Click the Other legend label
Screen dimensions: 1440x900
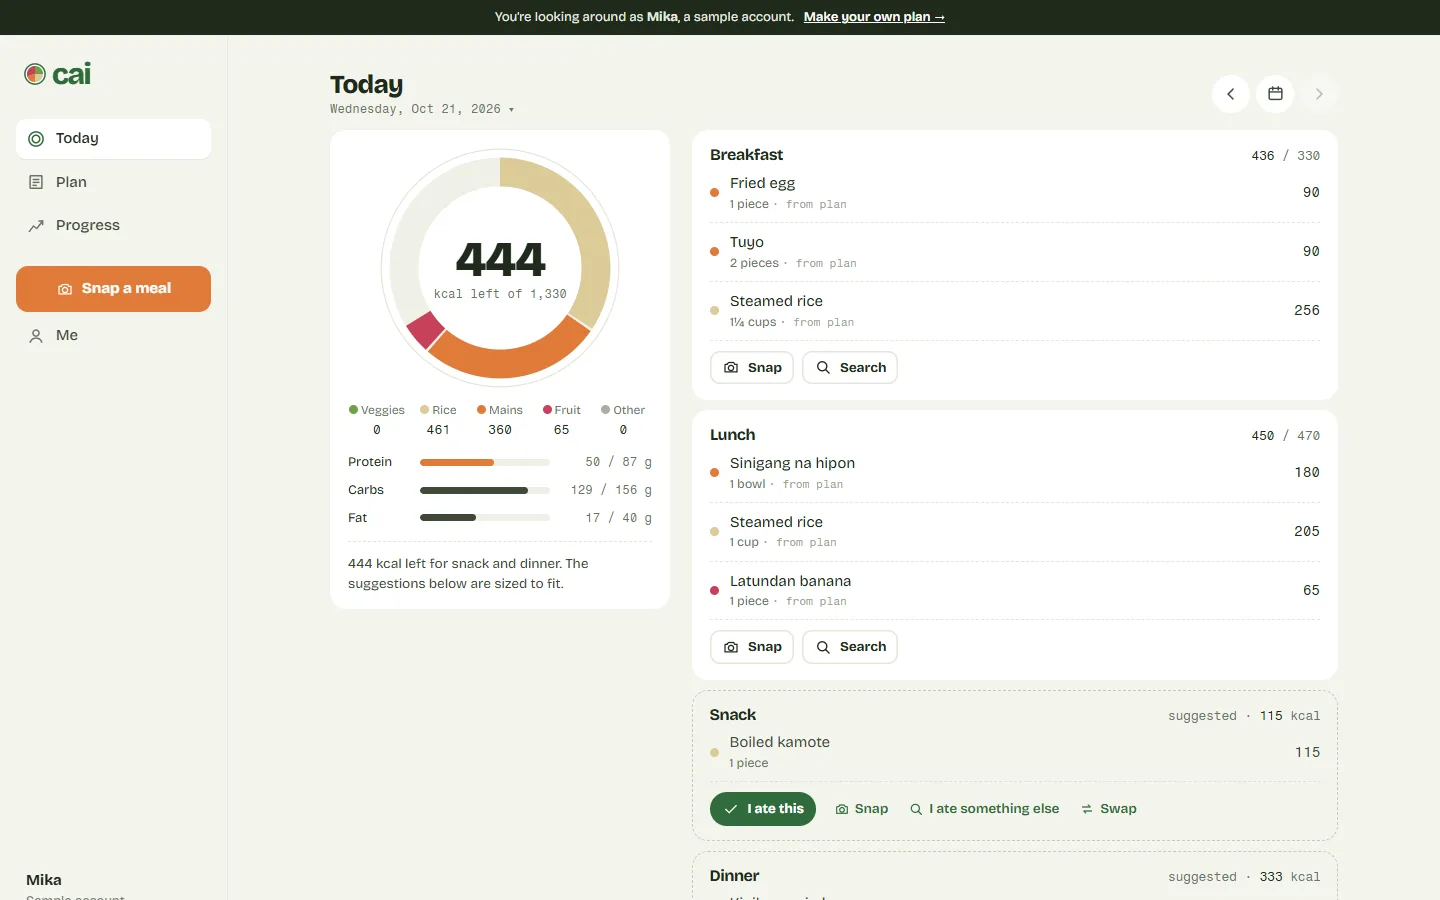coord(629,410)
